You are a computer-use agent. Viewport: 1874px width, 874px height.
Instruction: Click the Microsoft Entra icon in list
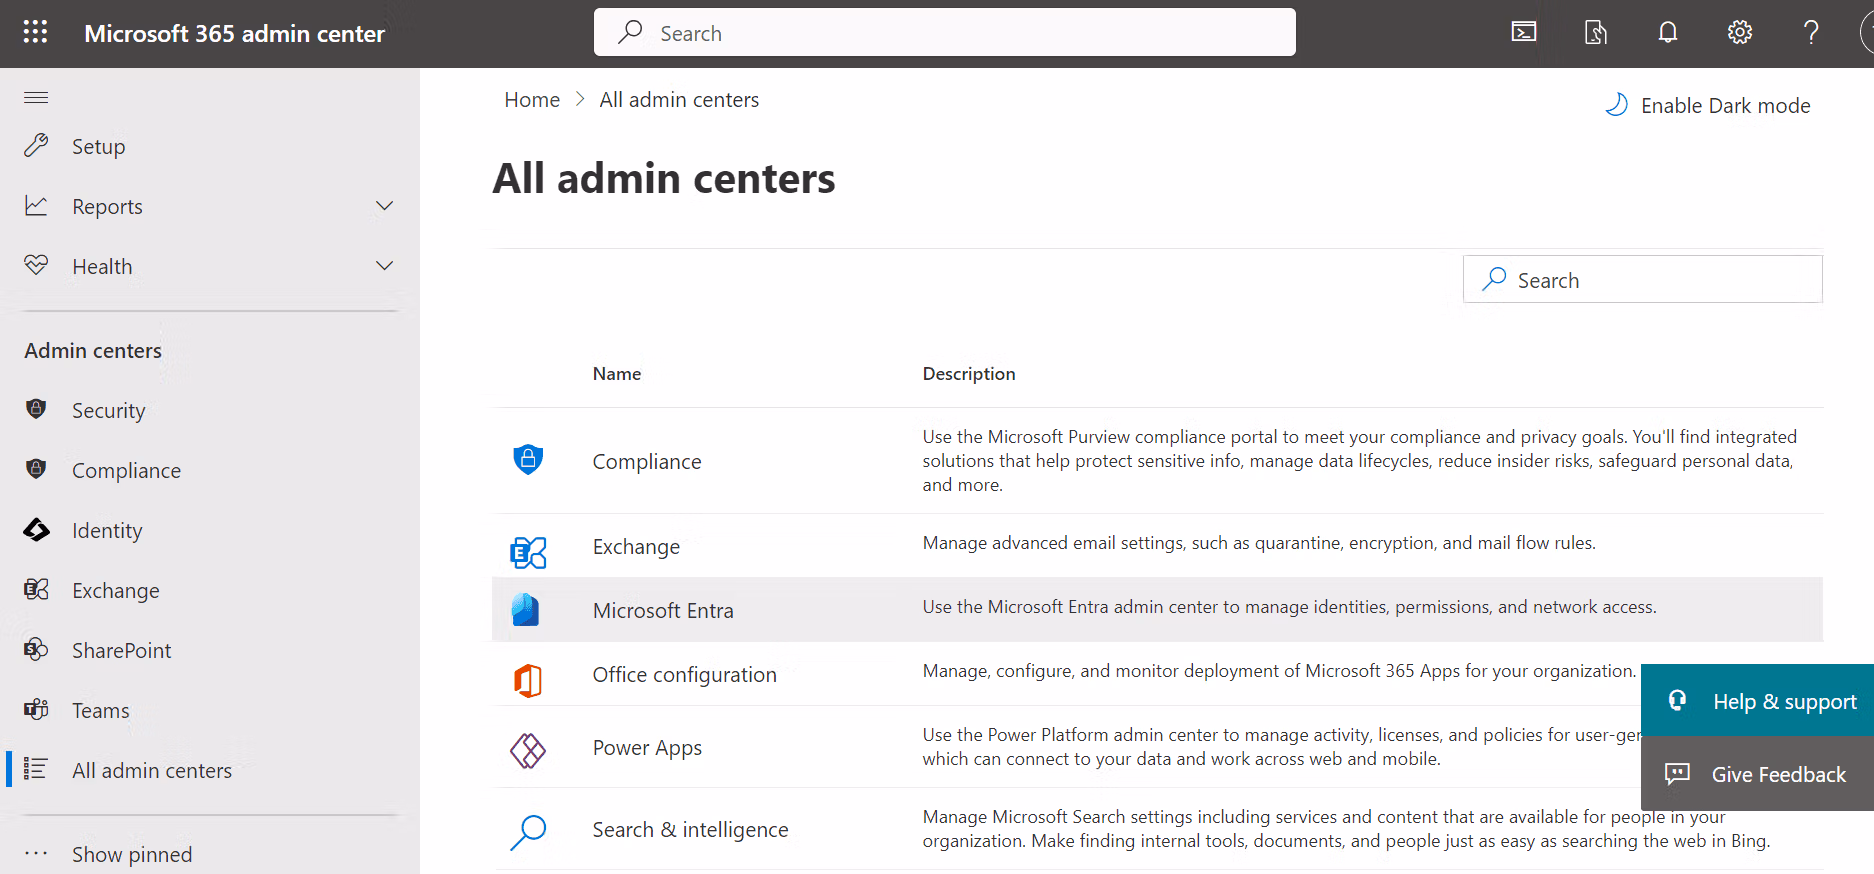[526, 610]
